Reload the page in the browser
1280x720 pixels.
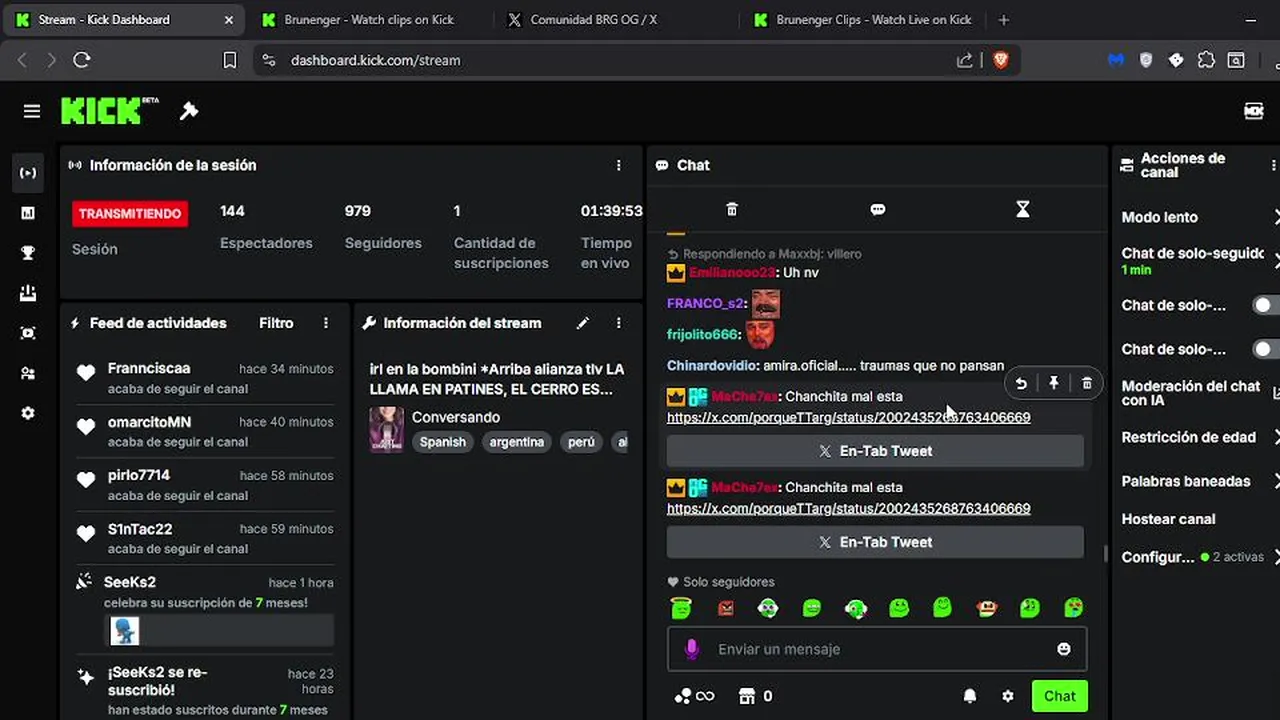click(x=82, y=60)
